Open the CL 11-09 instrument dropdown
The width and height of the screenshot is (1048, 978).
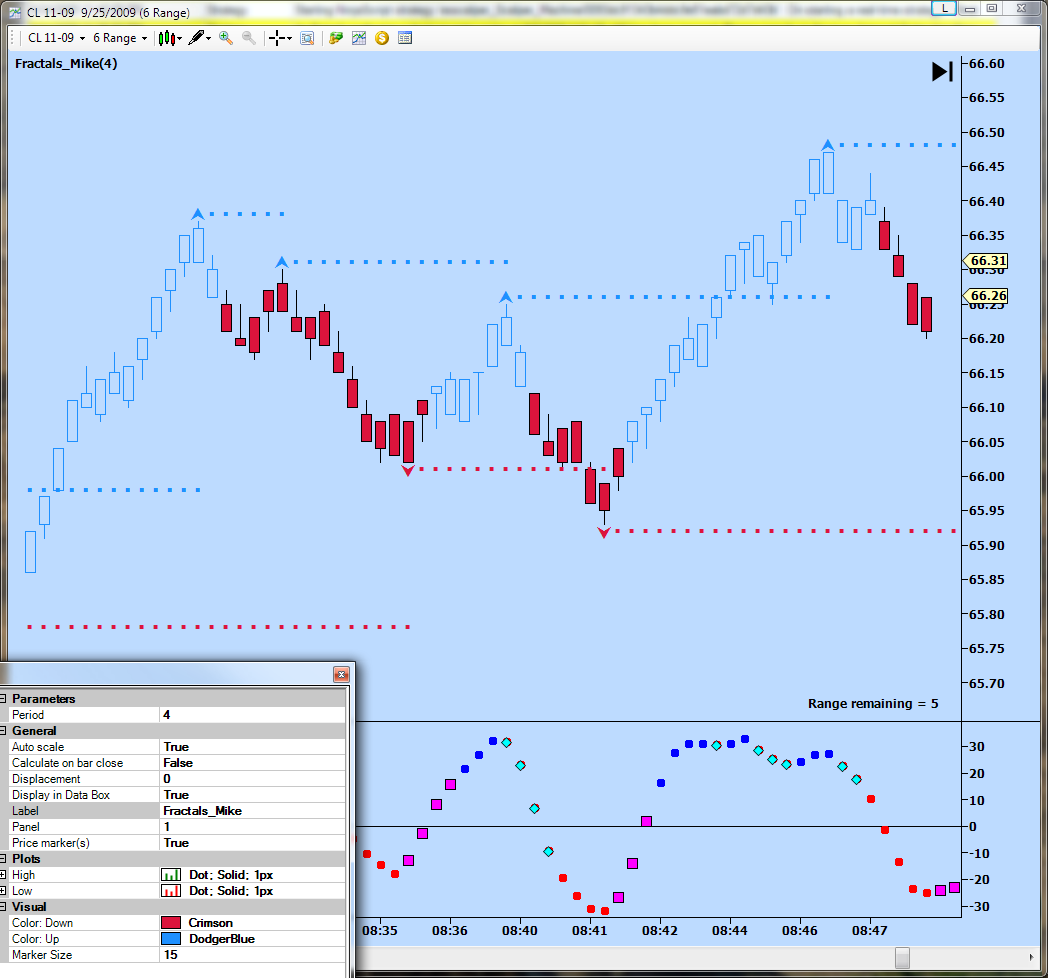tap(56, 38)
